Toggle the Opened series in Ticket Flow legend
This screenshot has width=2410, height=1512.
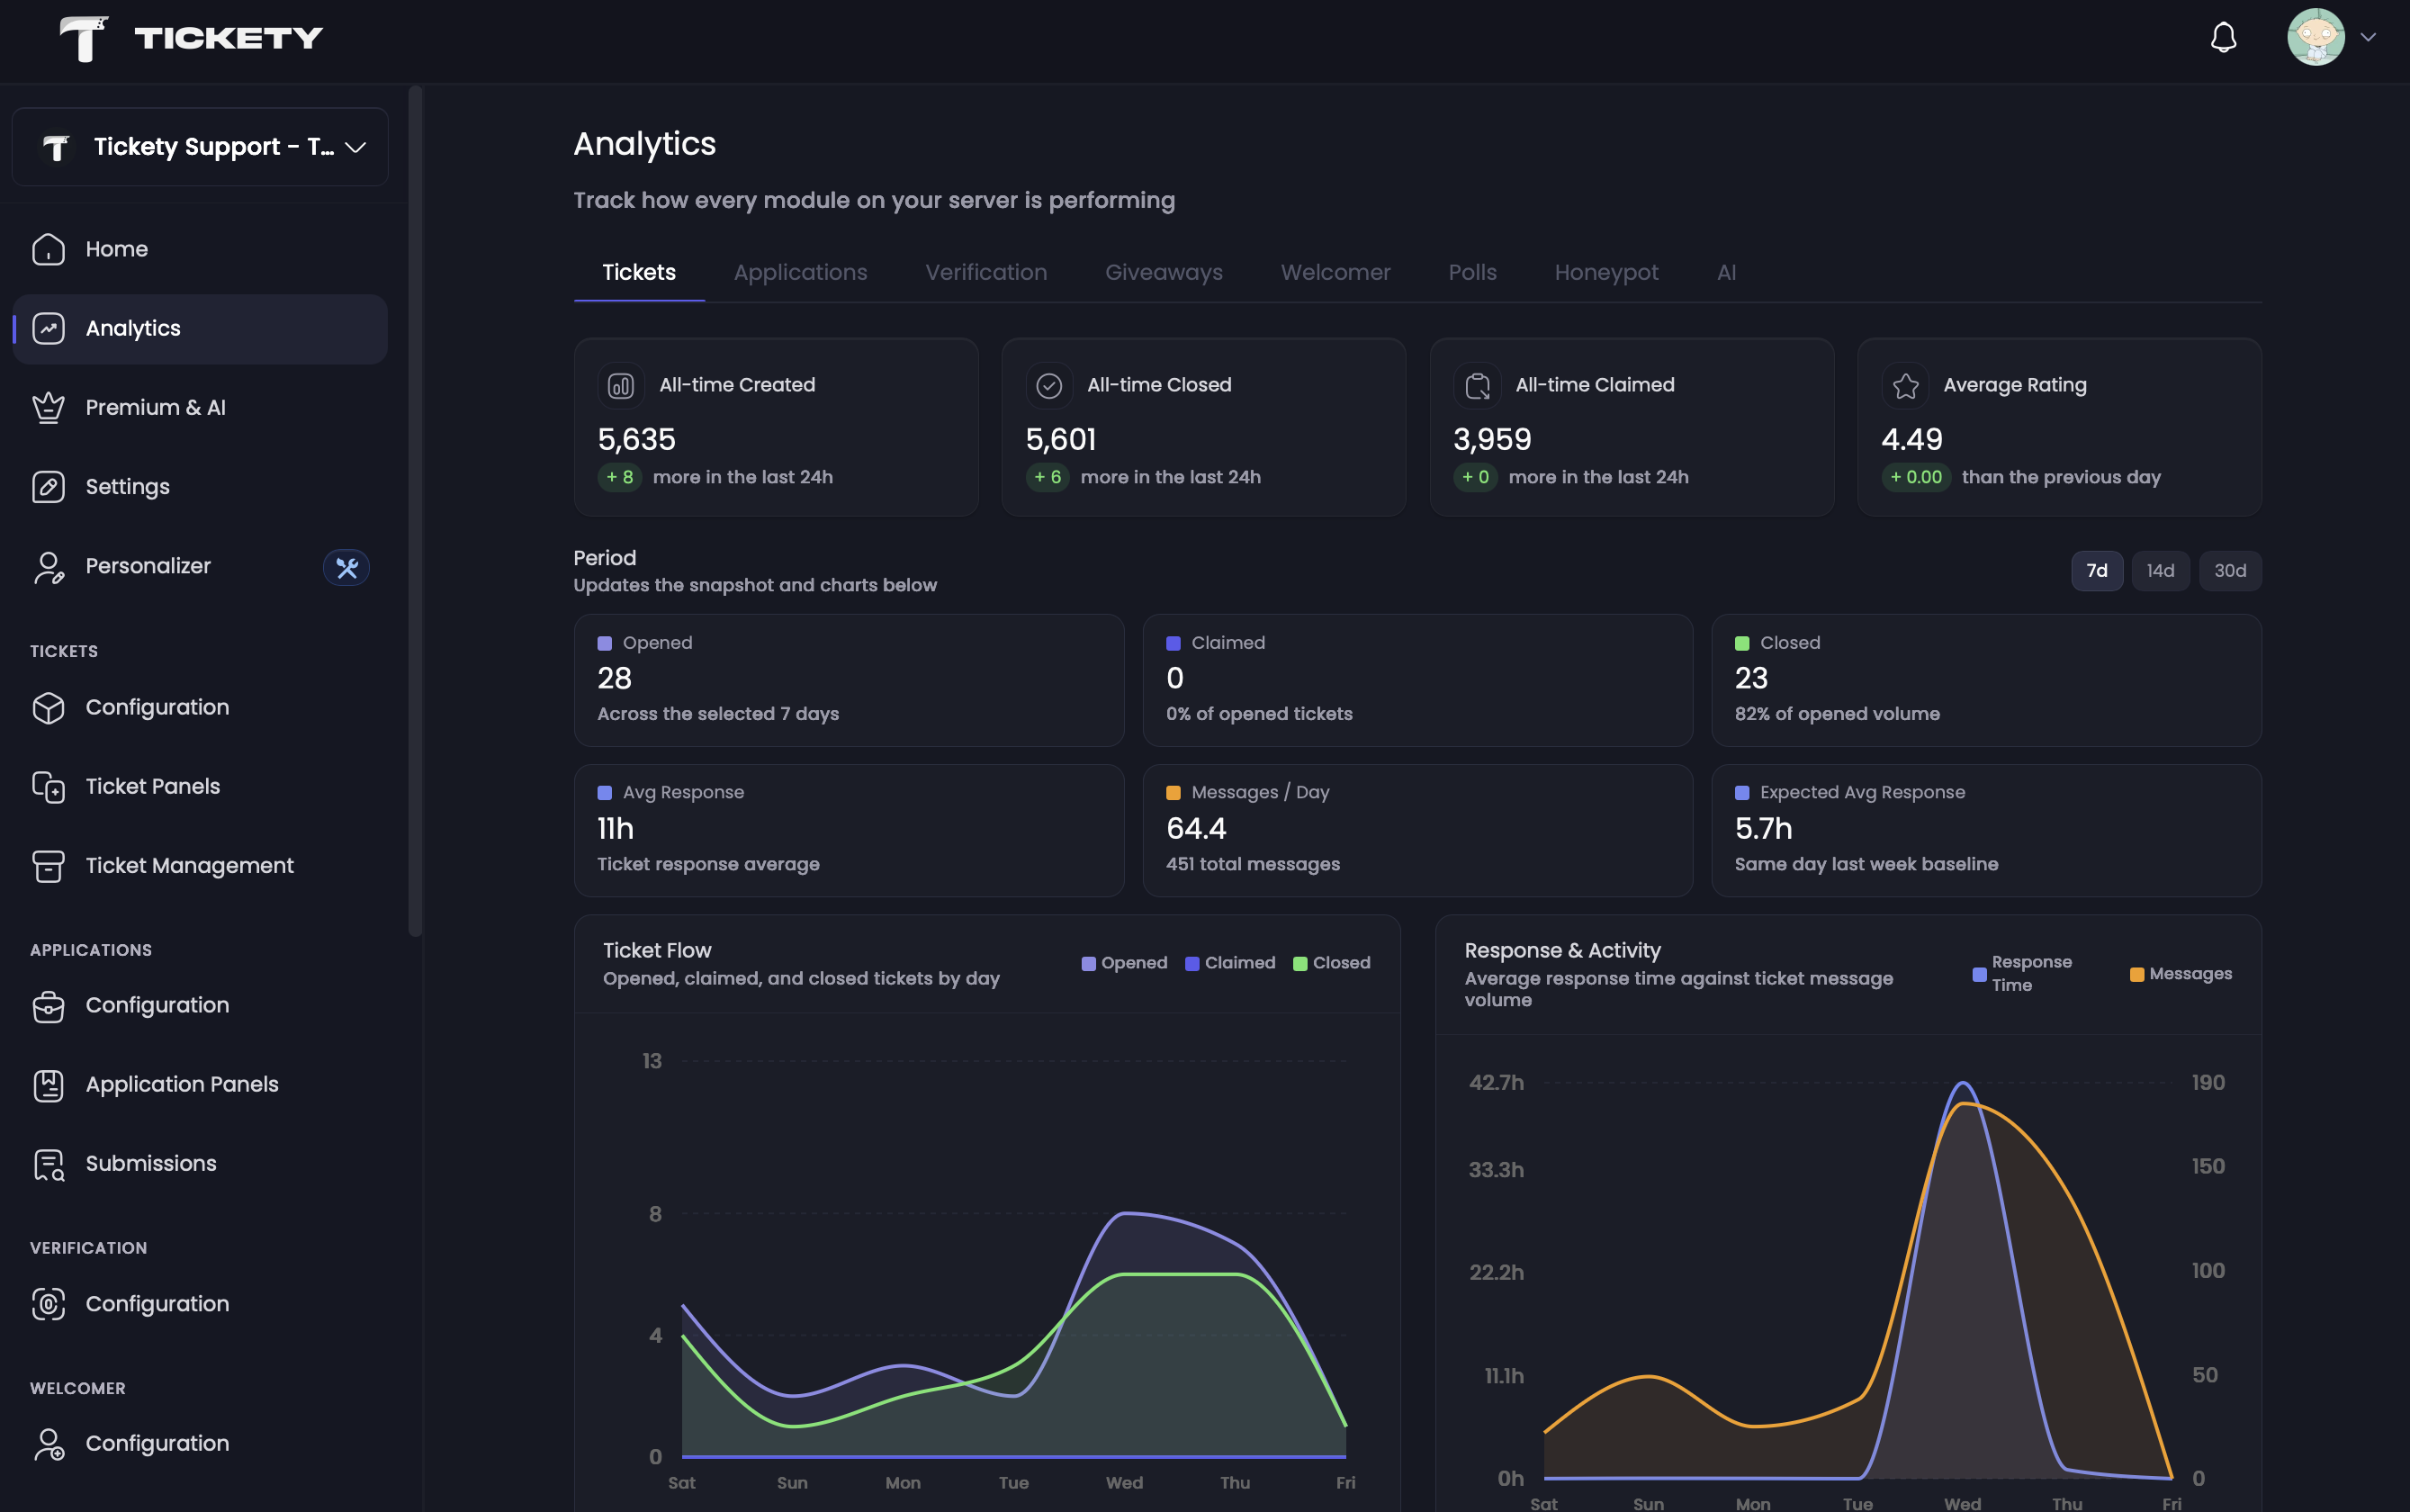click(1125, 963)
